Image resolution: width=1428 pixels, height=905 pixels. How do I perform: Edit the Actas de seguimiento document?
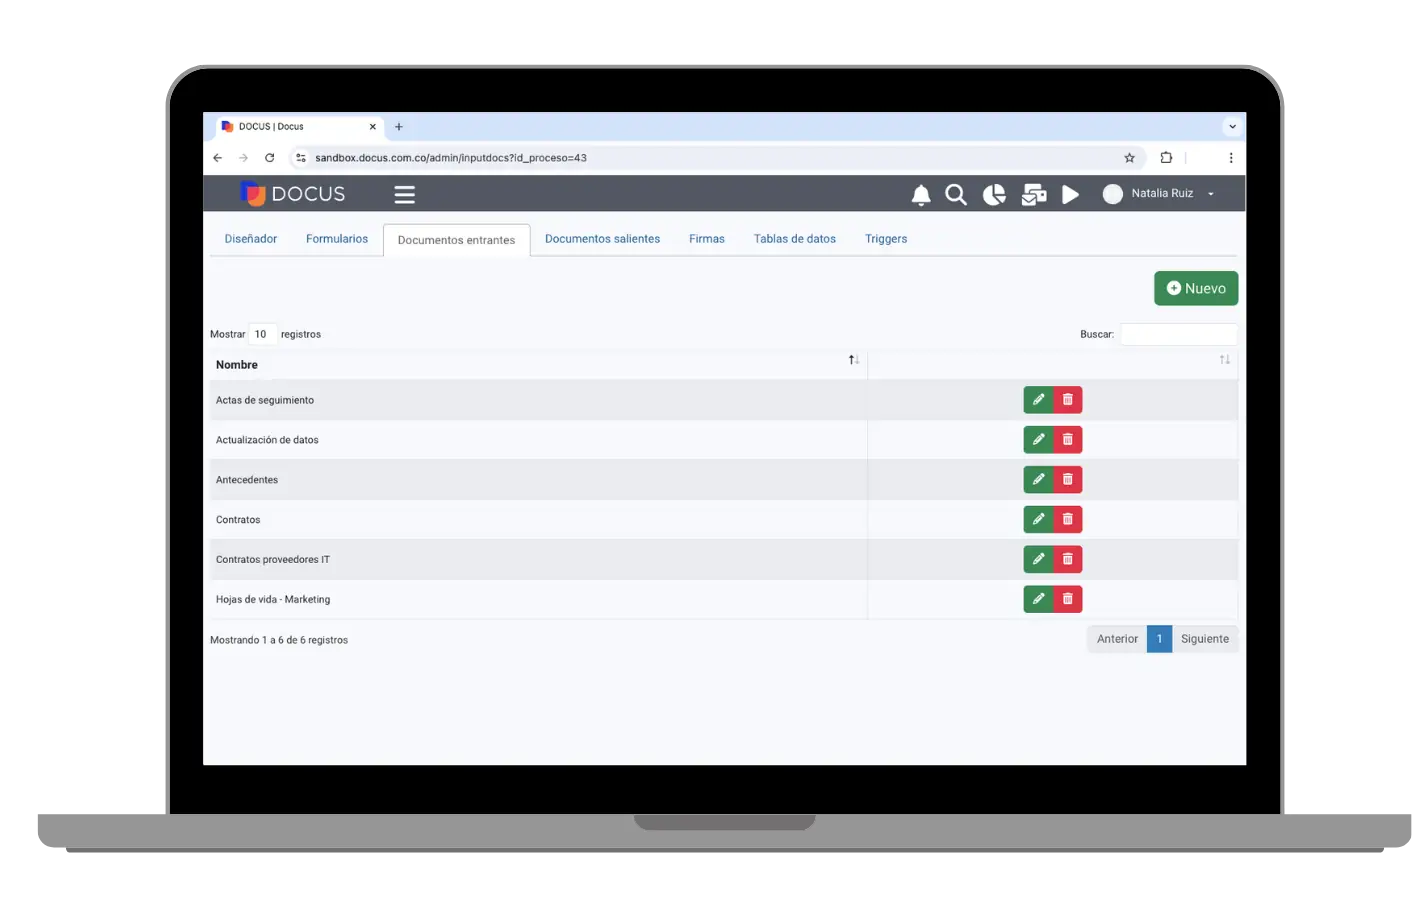pyautogui.click(x=1038, y=400)
